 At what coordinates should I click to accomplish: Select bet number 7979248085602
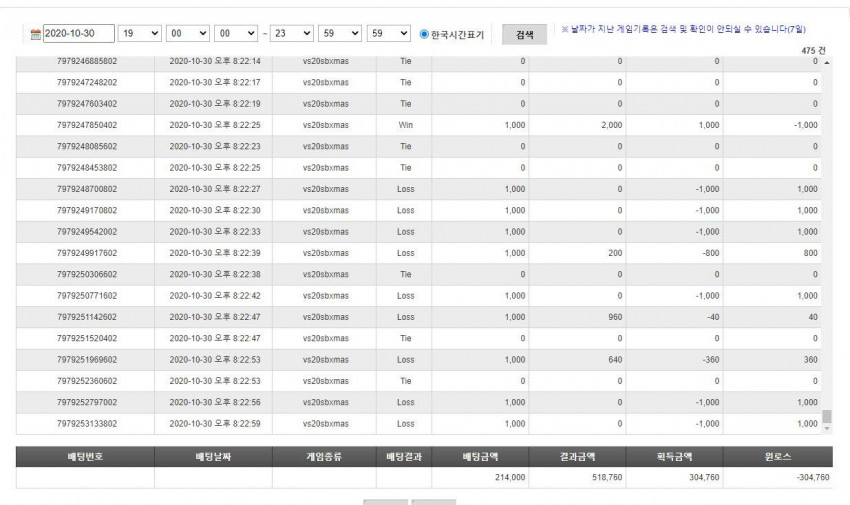pos(87,146)
